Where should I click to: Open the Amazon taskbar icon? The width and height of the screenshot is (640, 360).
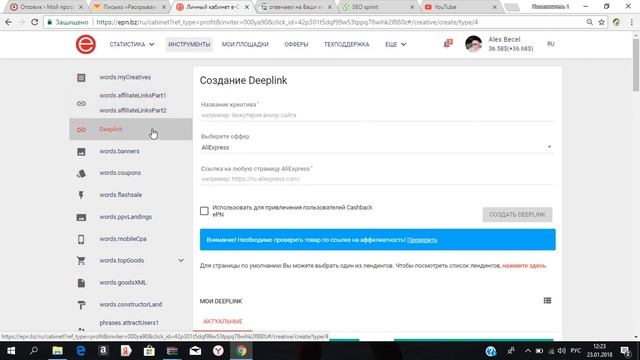click(x=103, y=351)
